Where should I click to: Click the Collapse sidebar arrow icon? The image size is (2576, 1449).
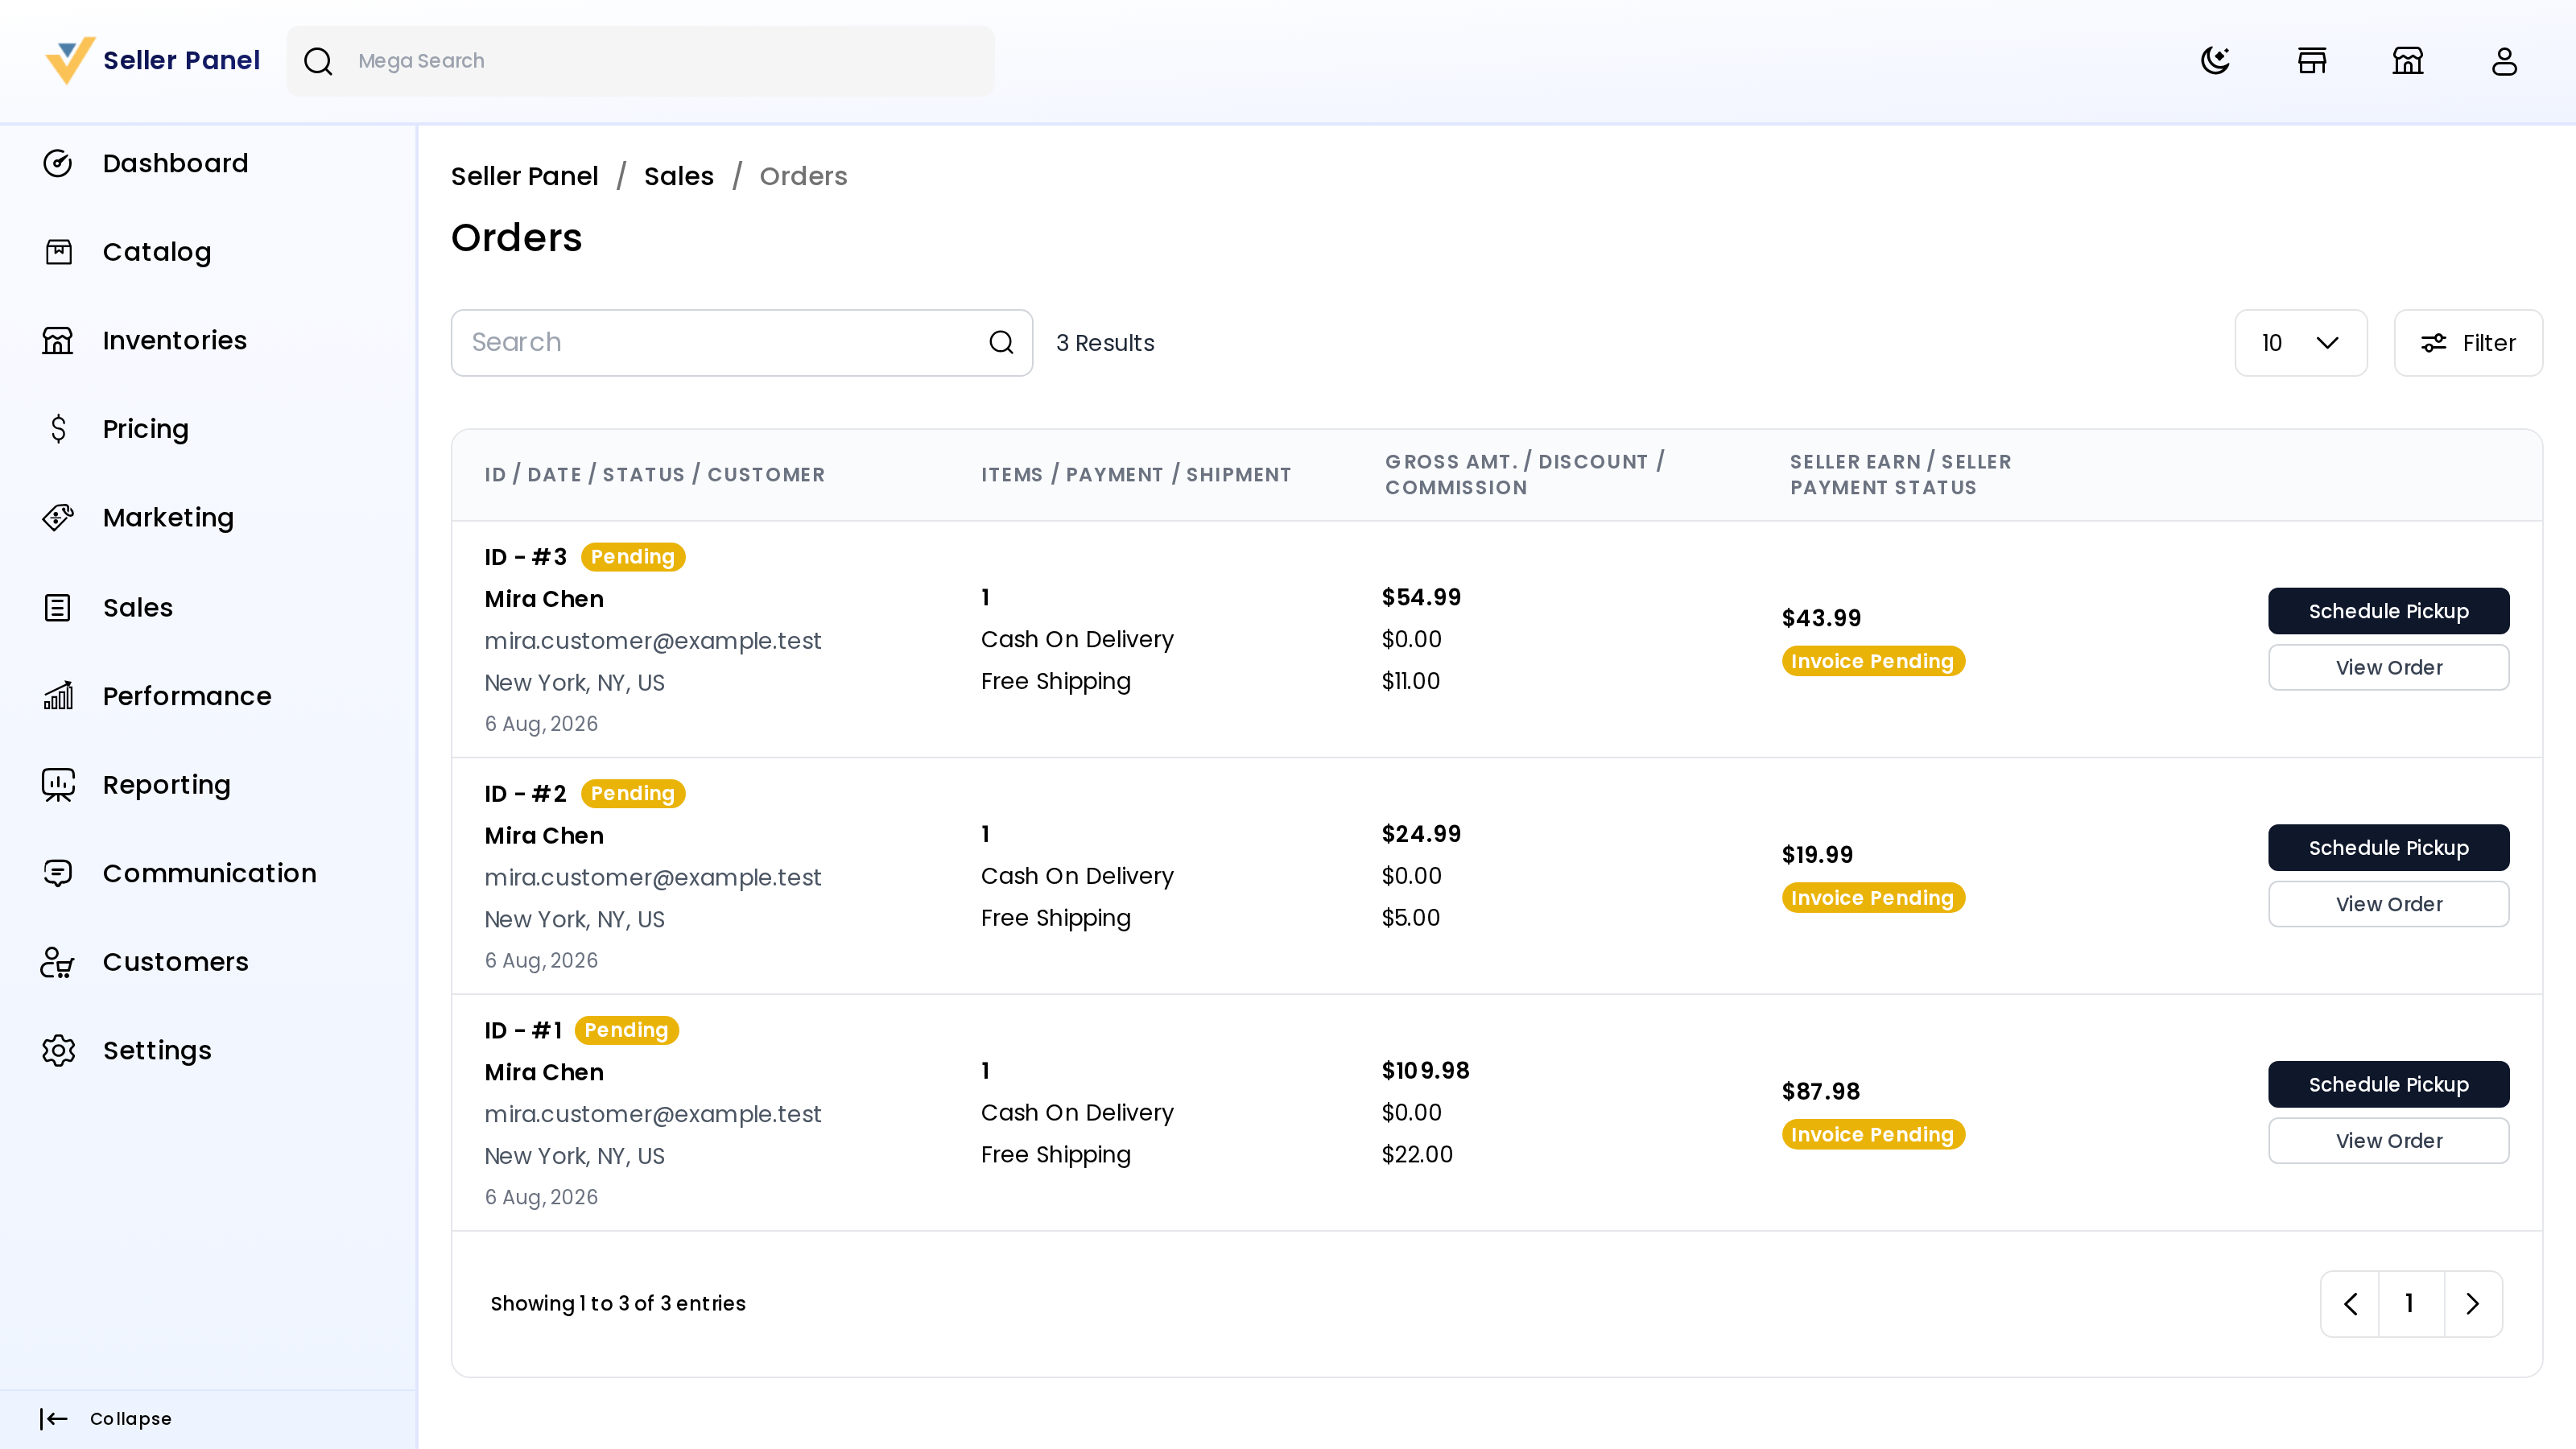coord(53,1418)
